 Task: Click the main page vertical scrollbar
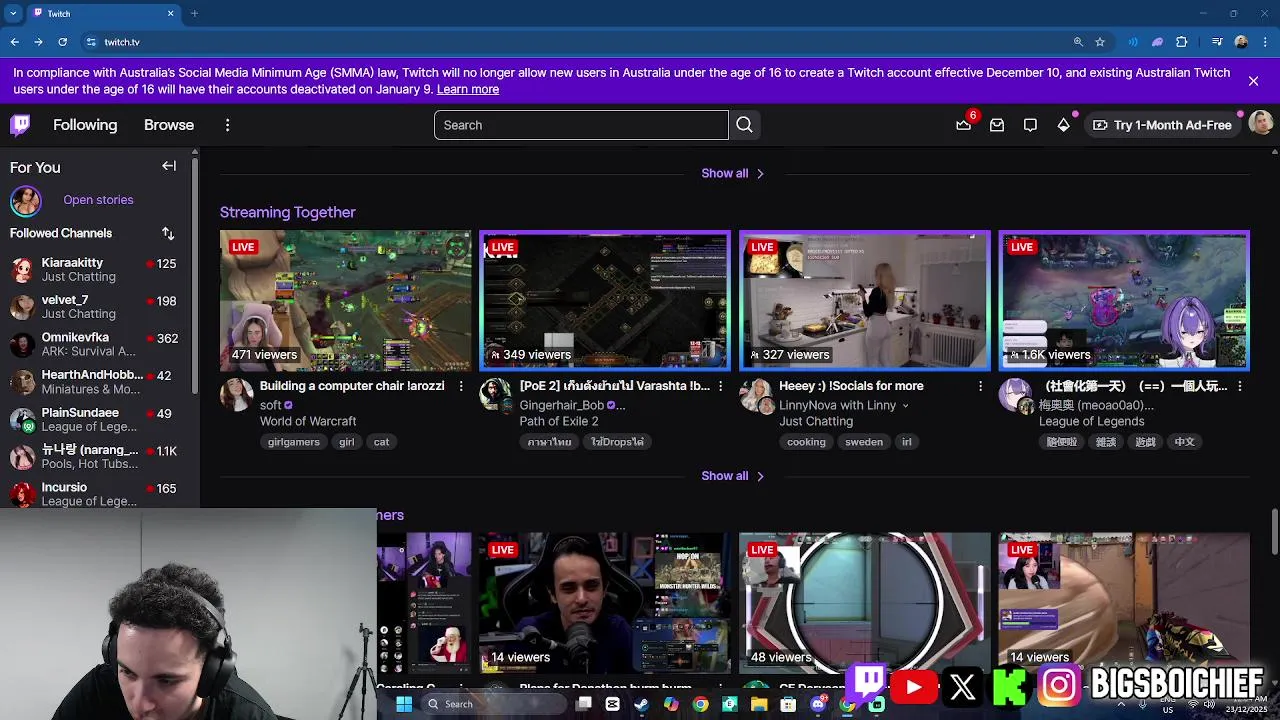point(1275,530)
